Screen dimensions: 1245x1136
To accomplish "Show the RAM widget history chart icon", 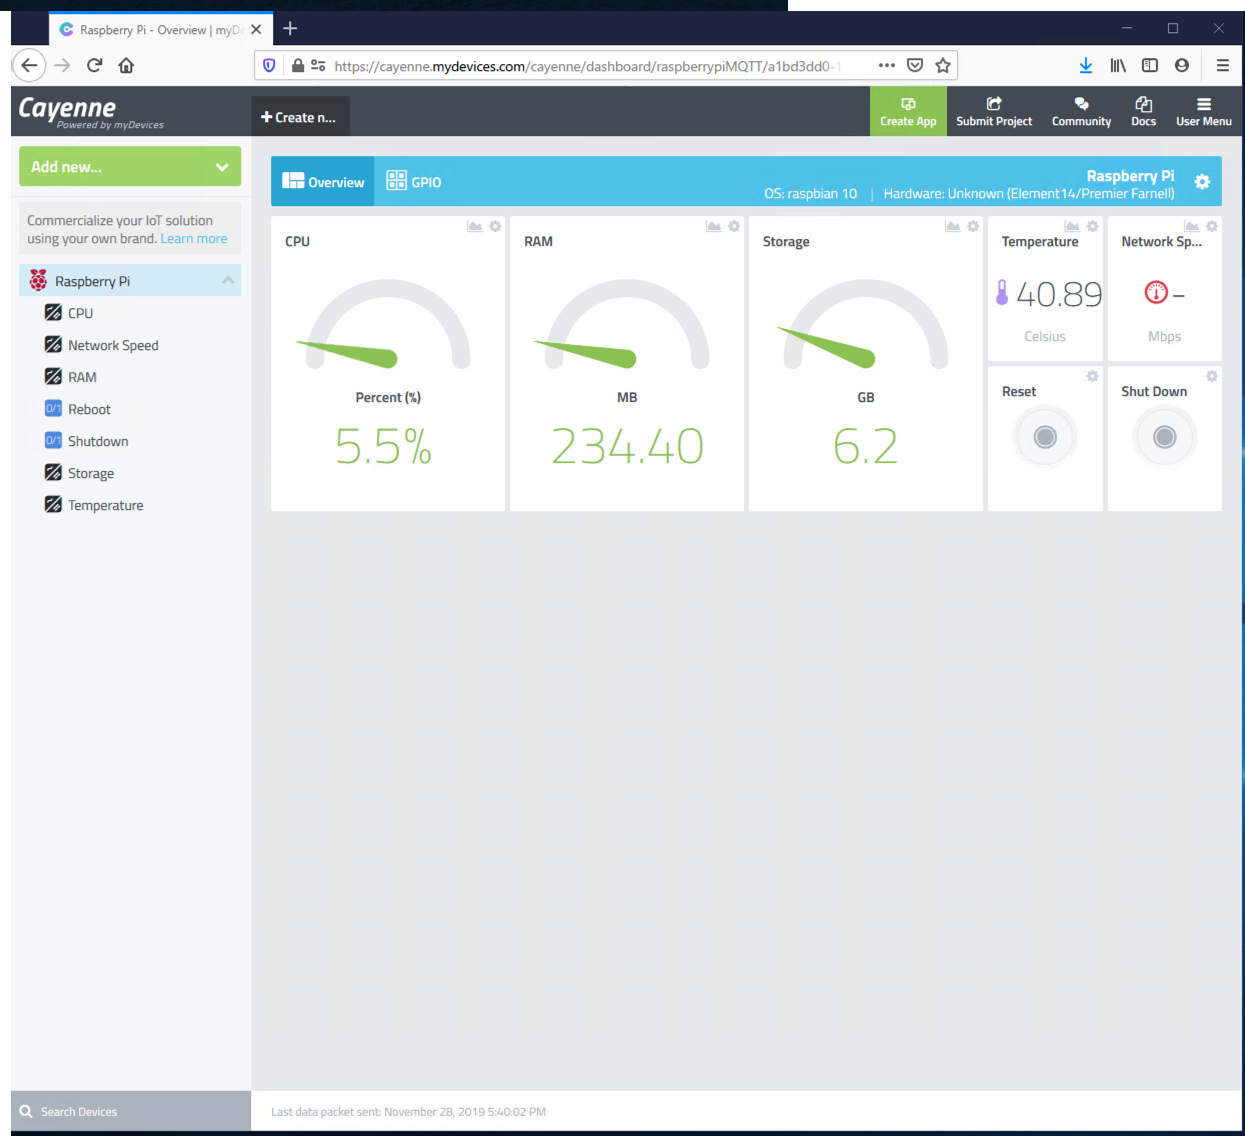I will coord(713,226).
